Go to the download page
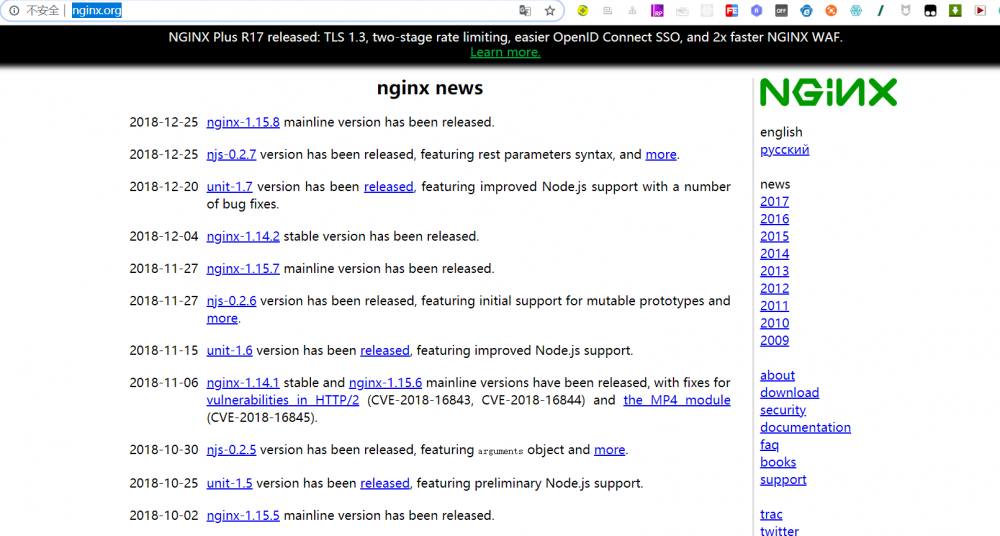The image size is (1000, 536). (790, 393)
